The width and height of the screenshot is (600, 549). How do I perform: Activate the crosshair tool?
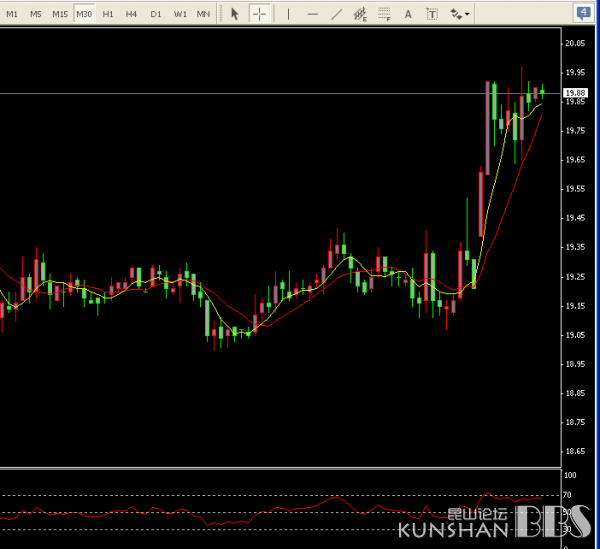(259, 14)
